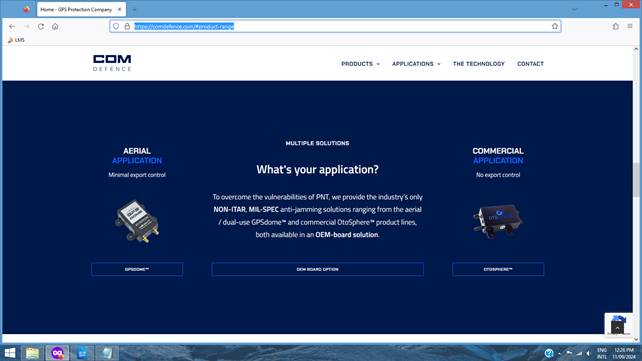642x361 pixels.
Task: Click the GPSdome device image
Action: (x=137, y=221)
